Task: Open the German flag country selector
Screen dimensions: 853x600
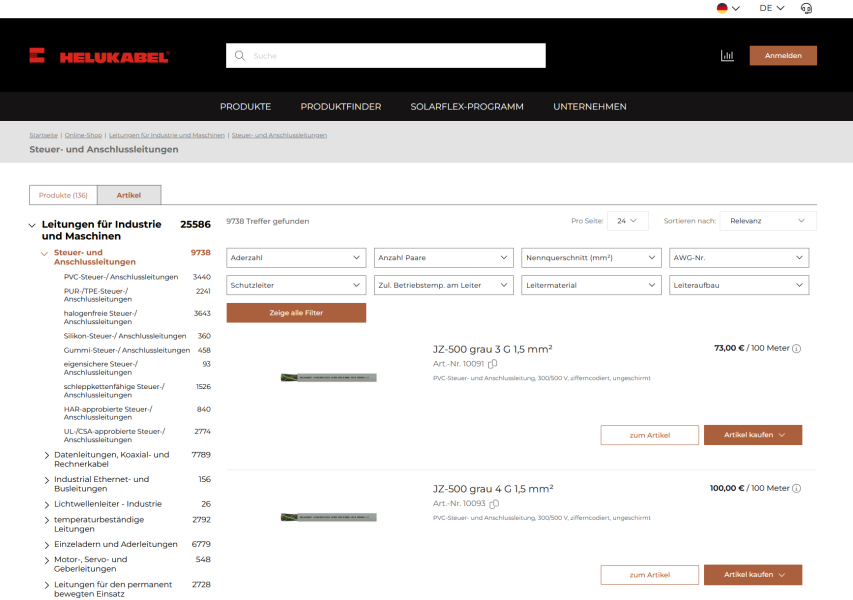Action: pos(727,8)
